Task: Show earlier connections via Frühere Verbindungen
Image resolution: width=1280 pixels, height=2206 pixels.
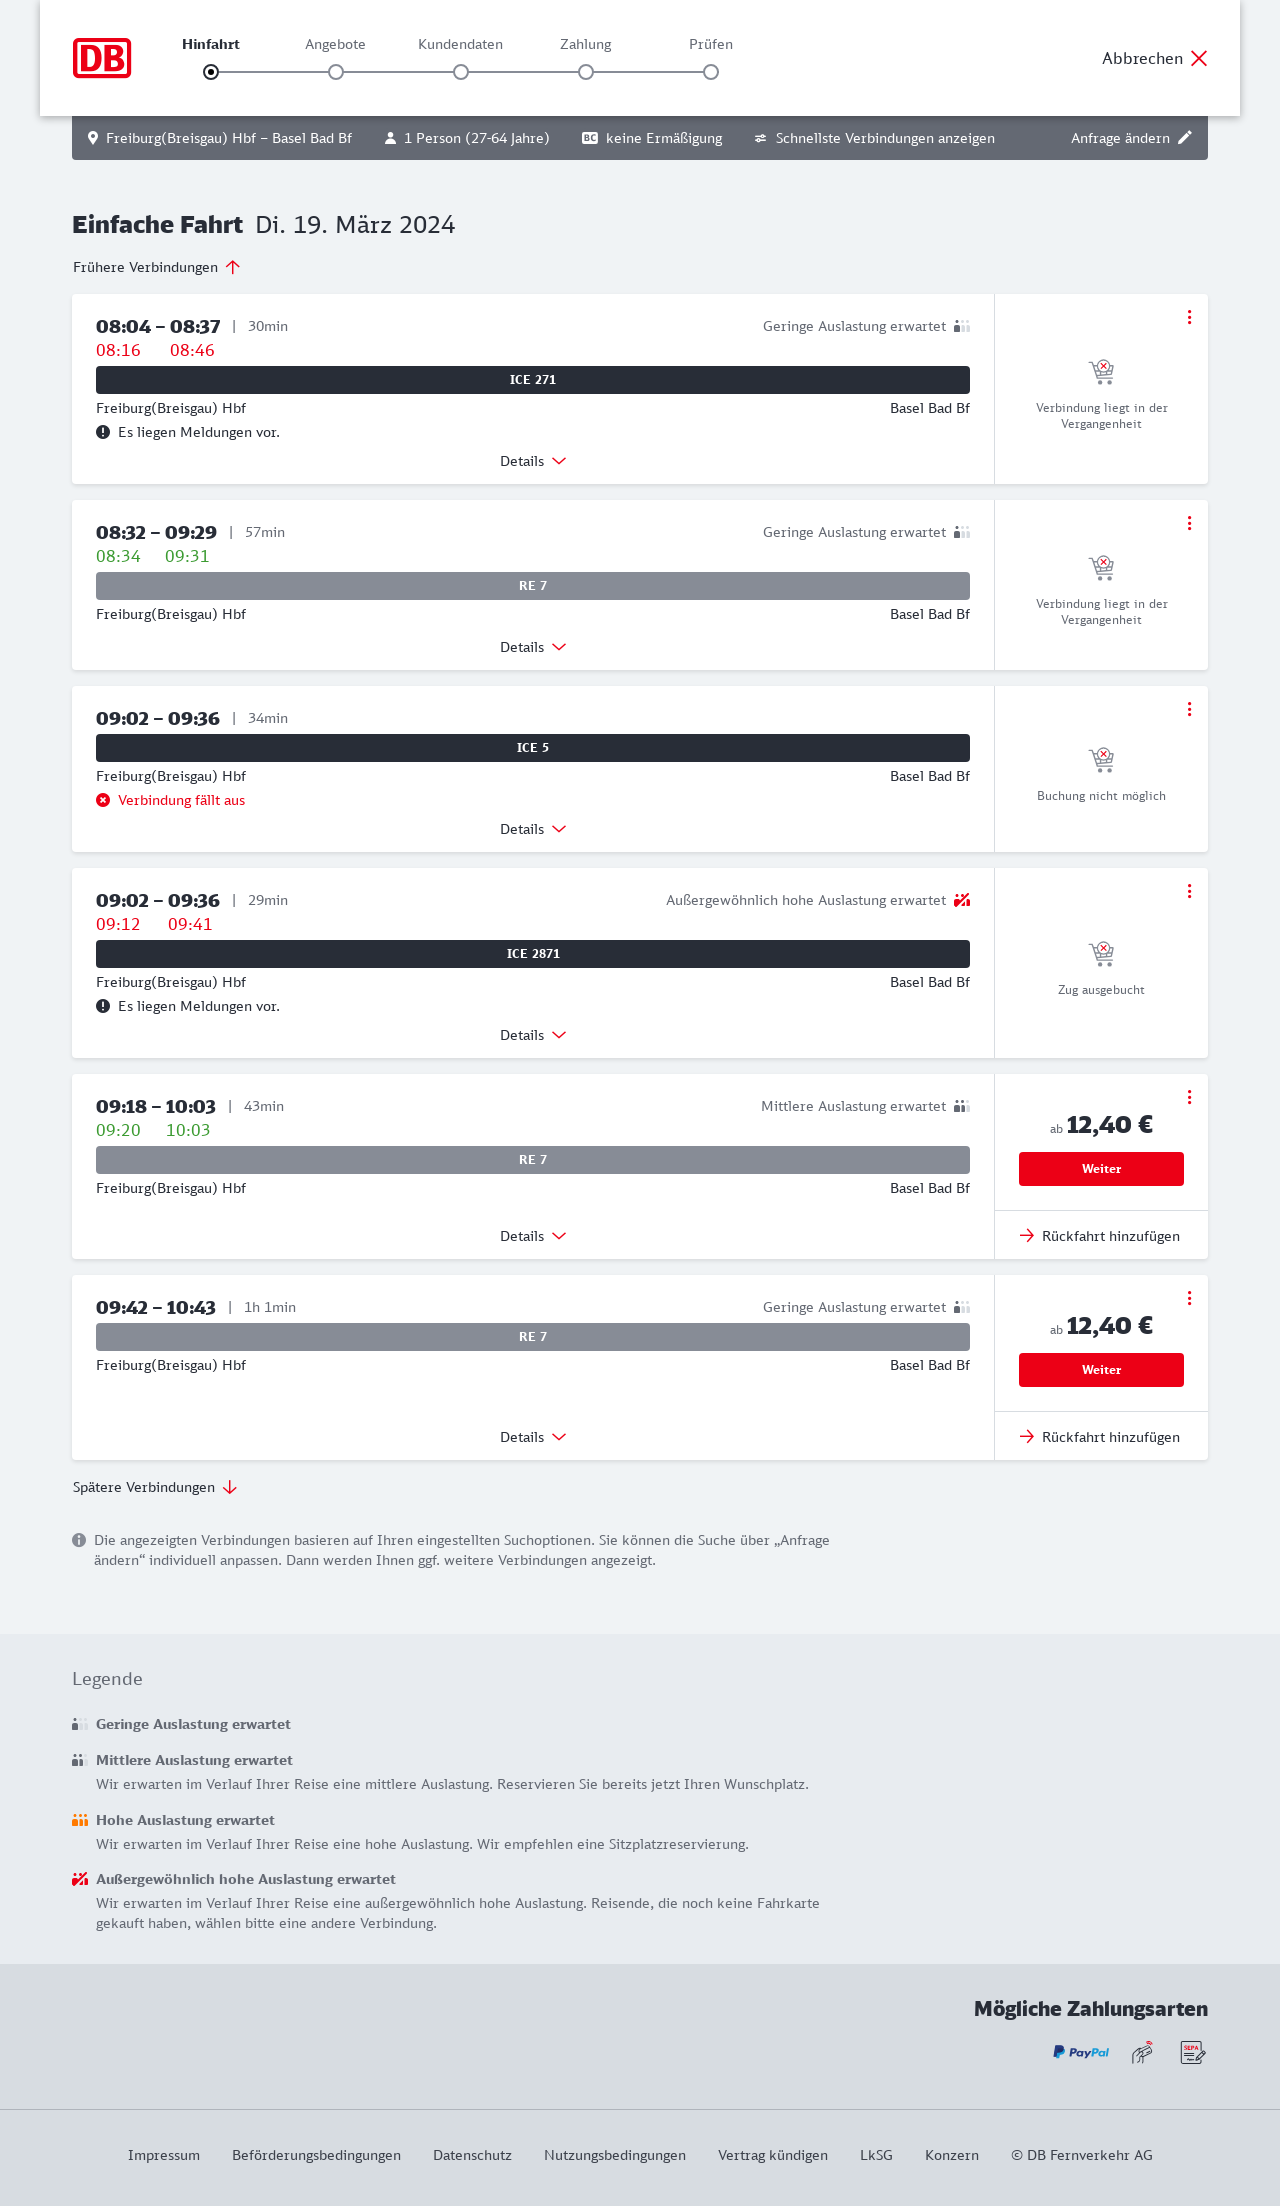Action: [157, 267]
